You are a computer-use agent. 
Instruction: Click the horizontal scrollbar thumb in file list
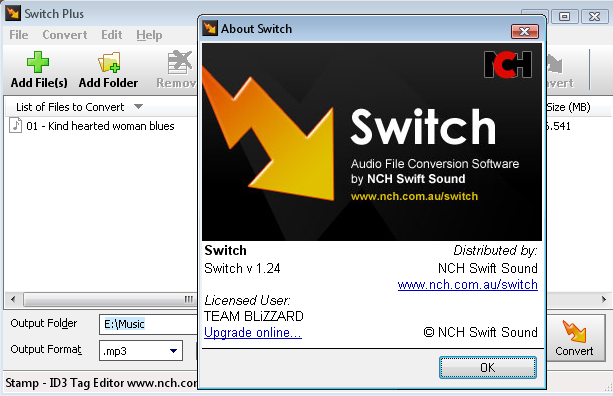[x=110, y=300]
